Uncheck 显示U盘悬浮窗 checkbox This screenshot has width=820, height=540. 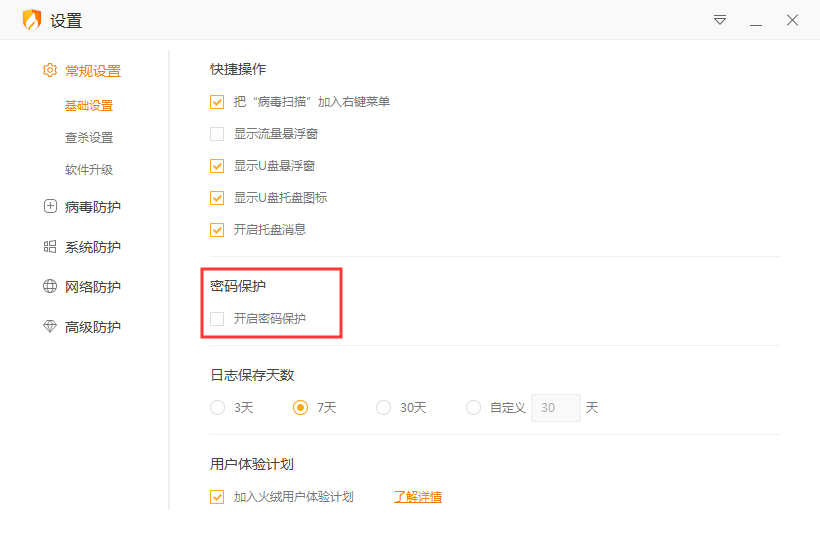click(x=217, y=166)
